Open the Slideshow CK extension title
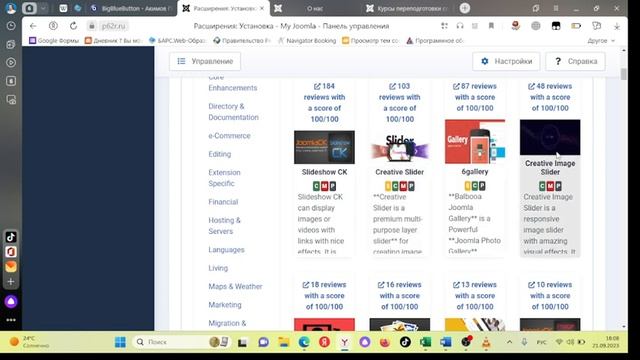The width and height of the screenshot is (640, 360). pyautogui.click(x=324, y=172)
